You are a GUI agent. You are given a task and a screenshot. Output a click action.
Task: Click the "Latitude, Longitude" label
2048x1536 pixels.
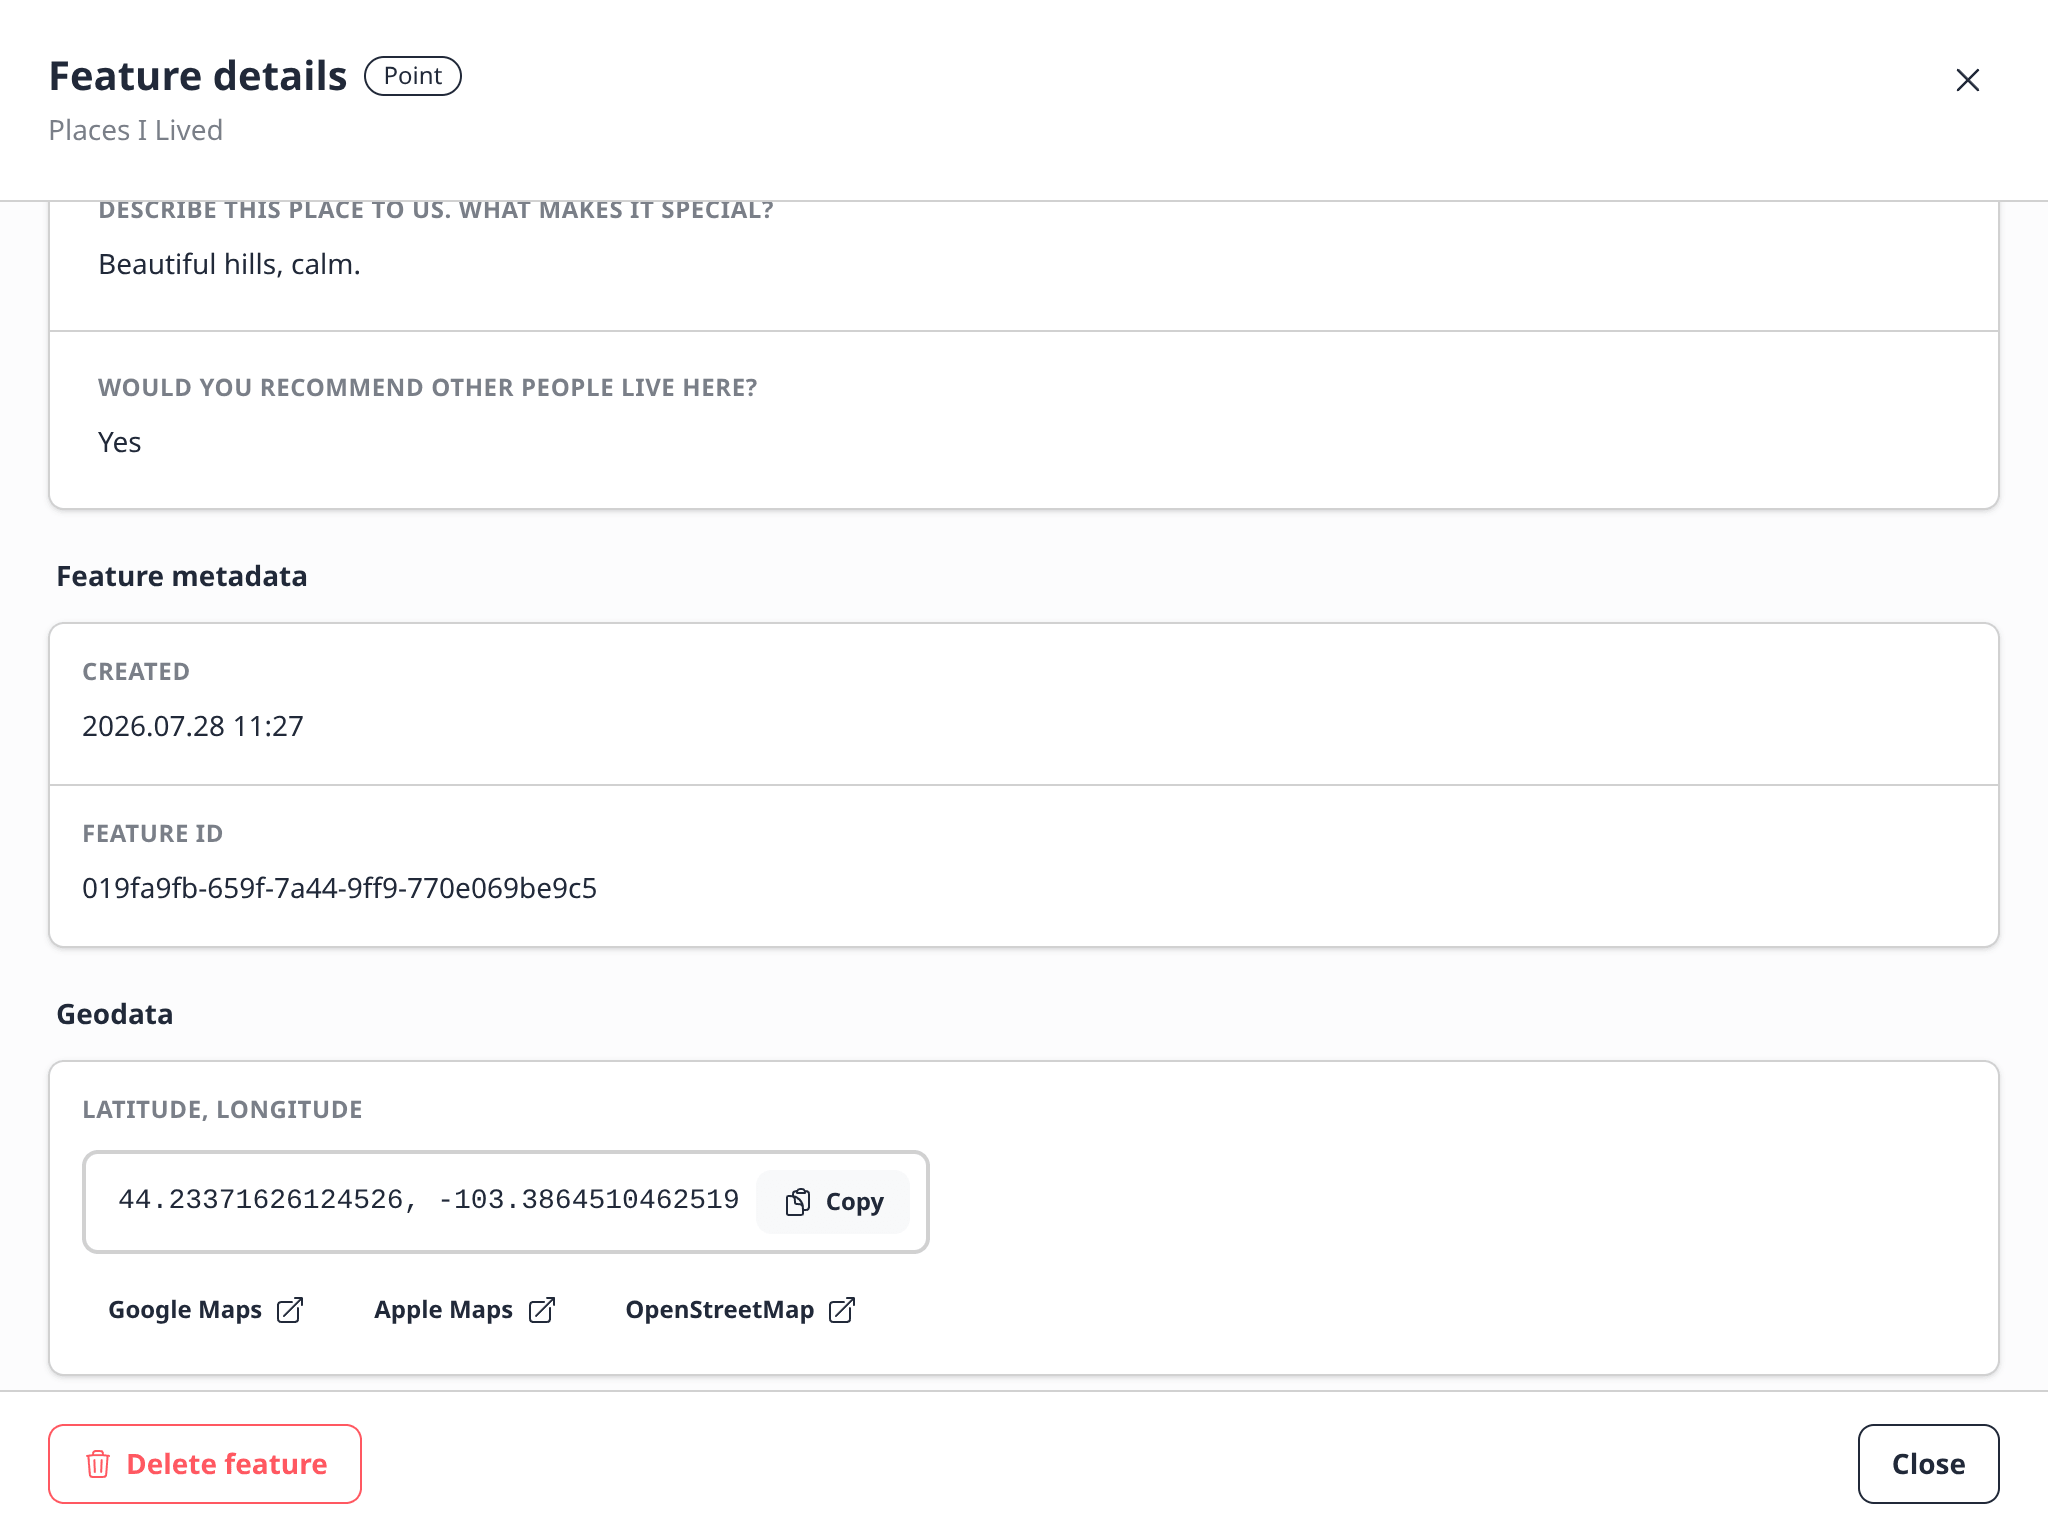[222, 1109]
